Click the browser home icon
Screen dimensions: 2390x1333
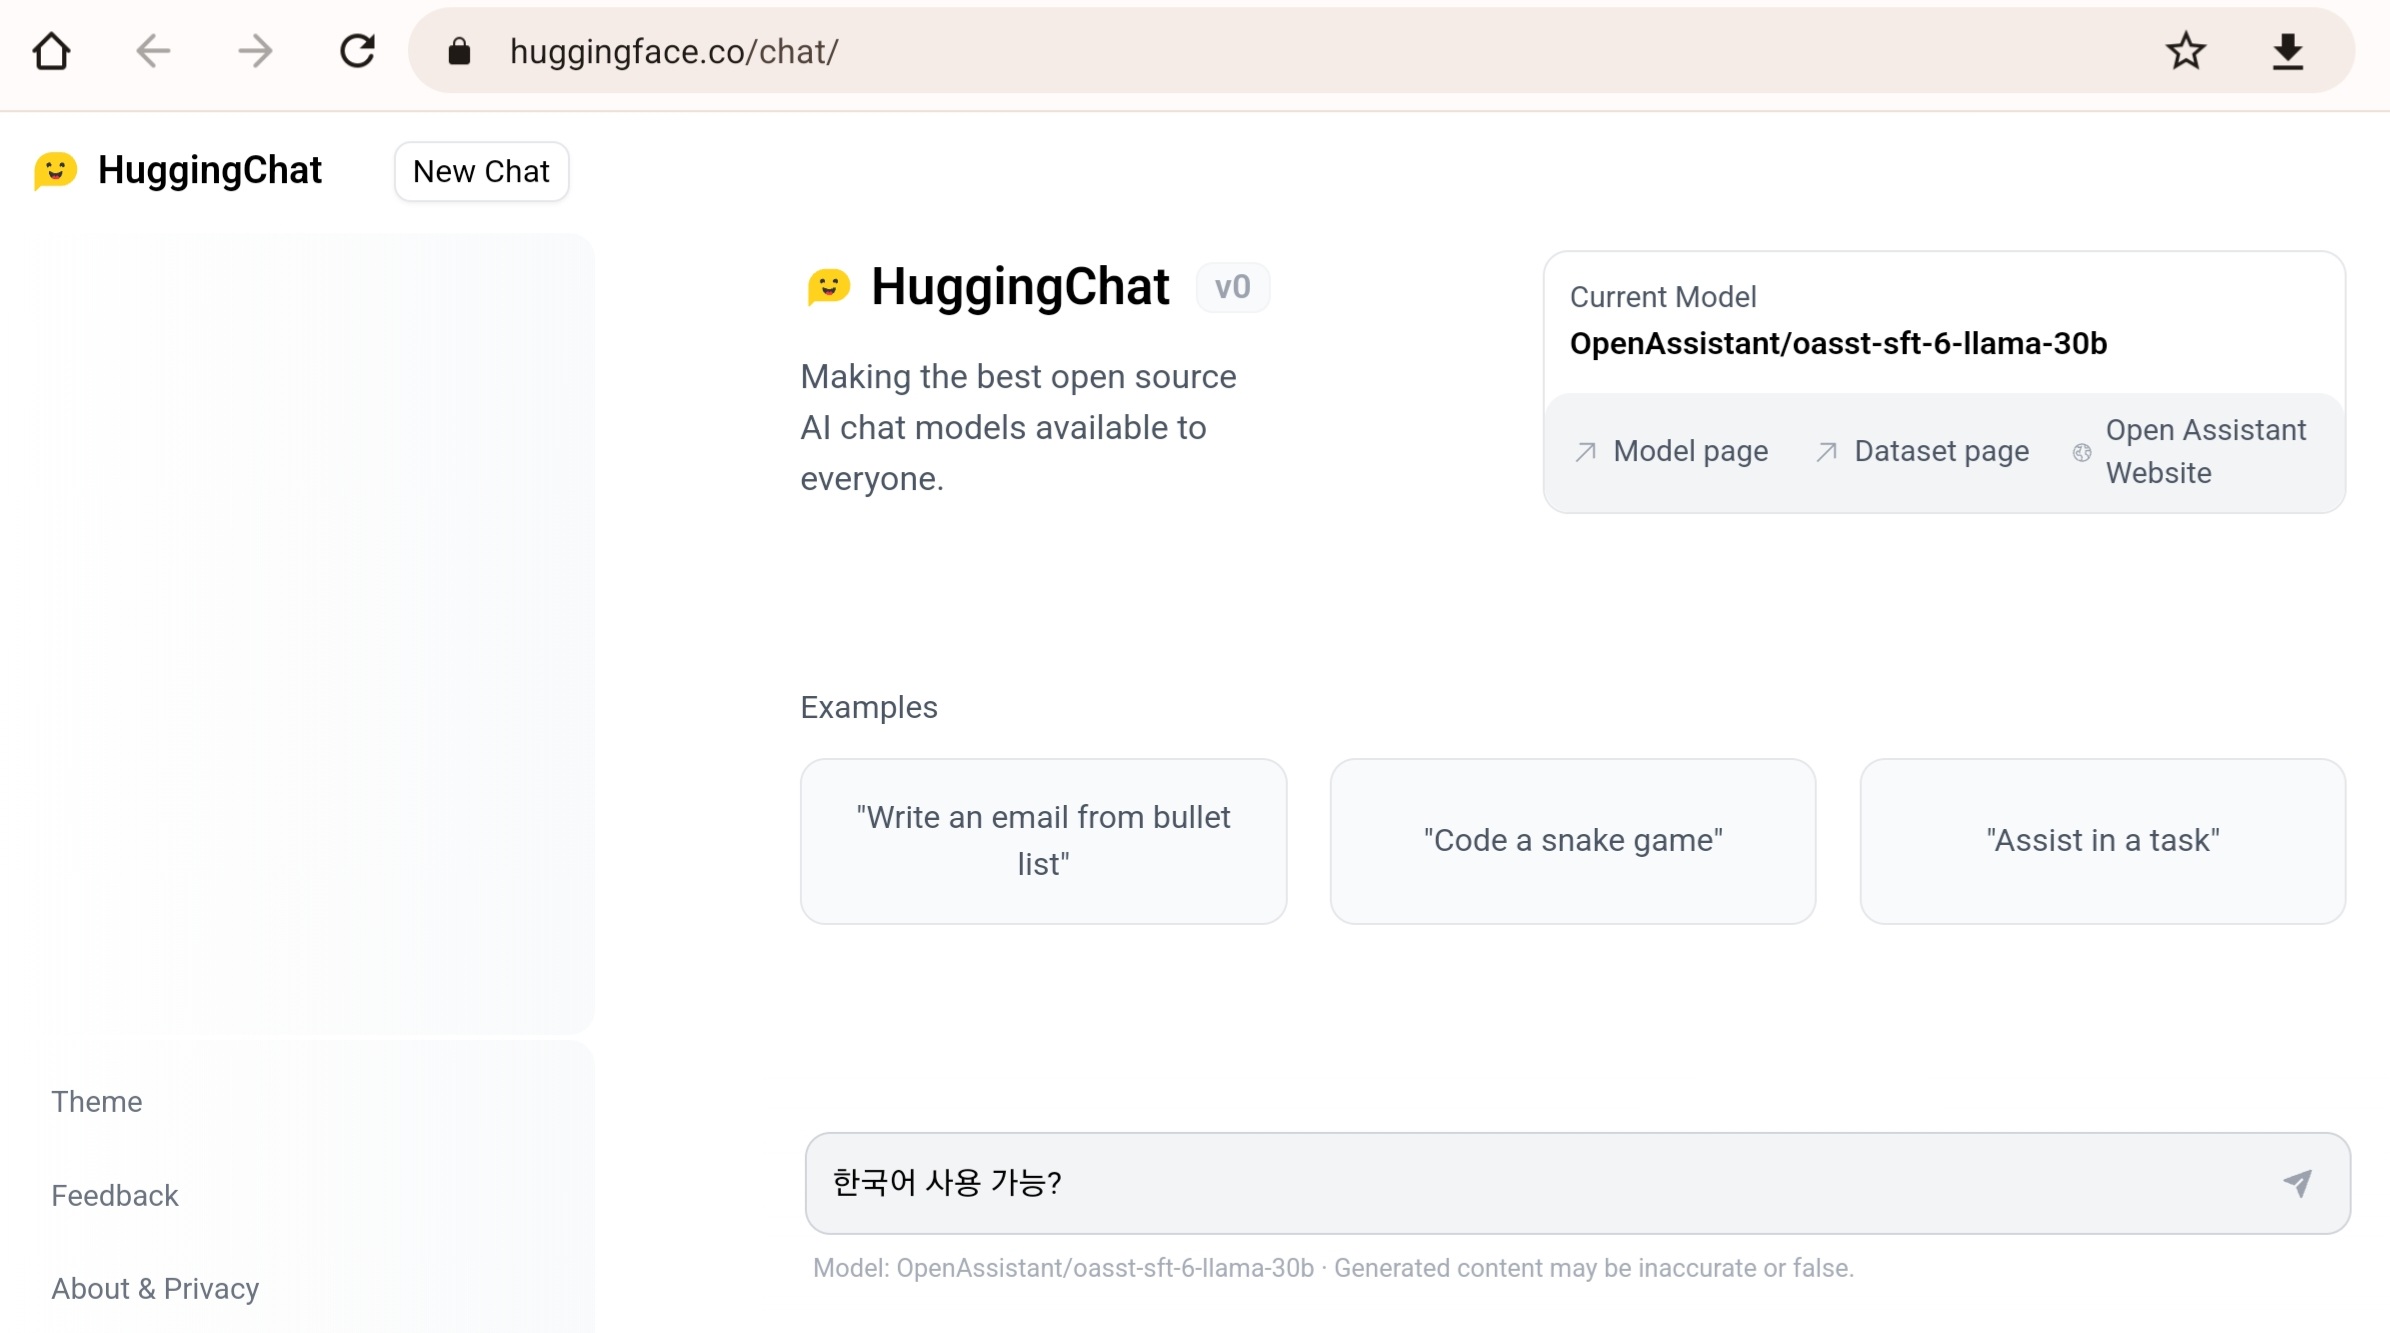(x=51, y=51)
